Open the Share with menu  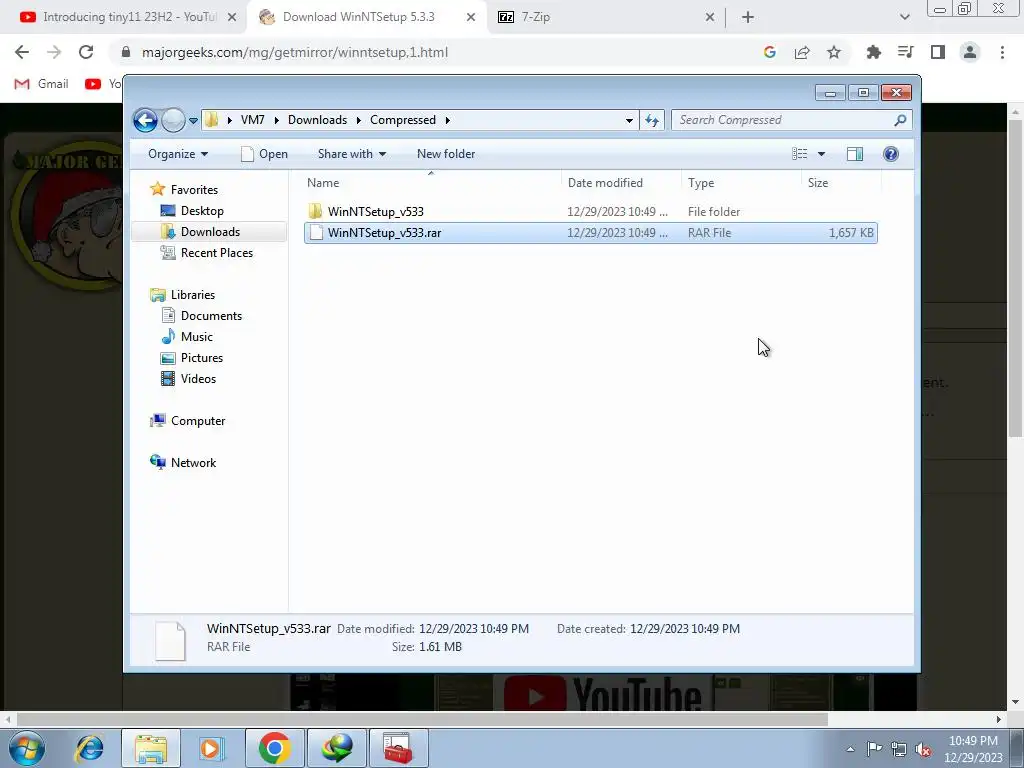point(352,154)
